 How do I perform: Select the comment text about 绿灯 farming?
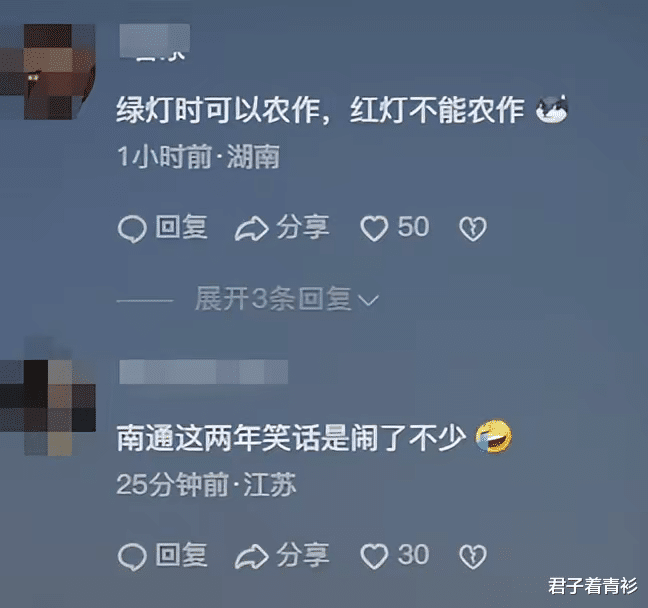point(320,110)
